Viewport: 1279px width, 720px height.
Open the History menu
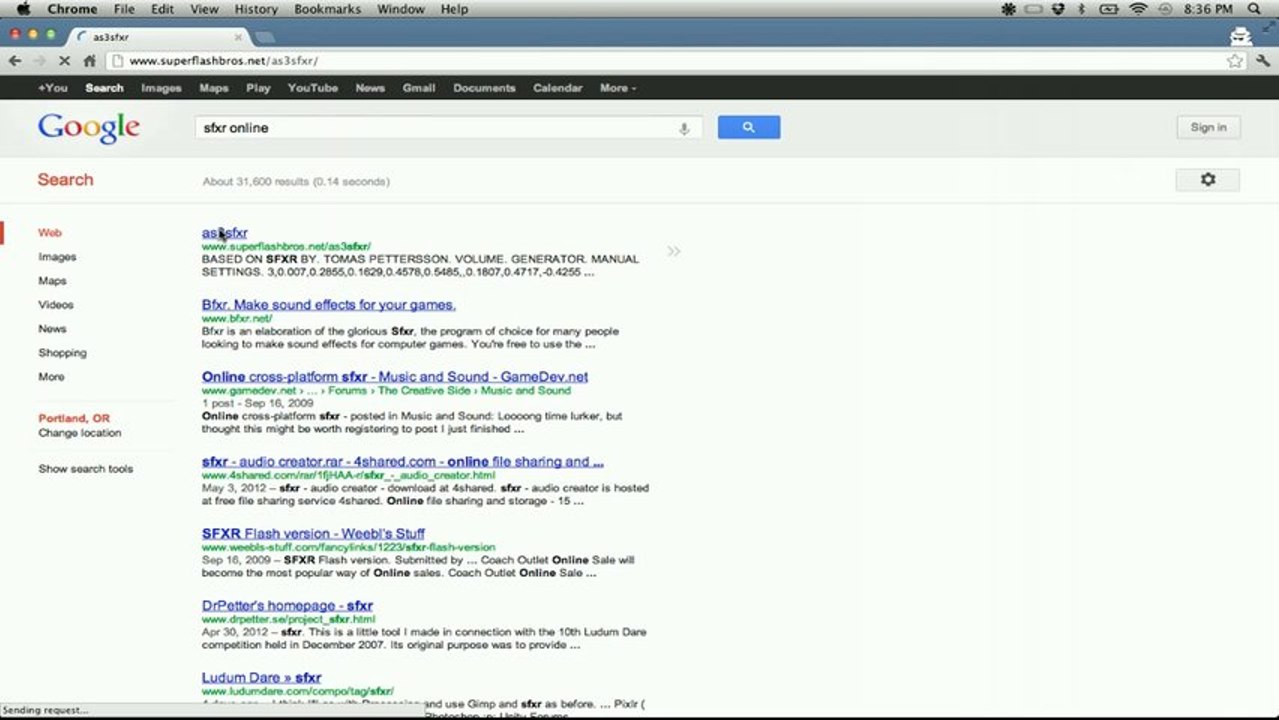(256, 9)
